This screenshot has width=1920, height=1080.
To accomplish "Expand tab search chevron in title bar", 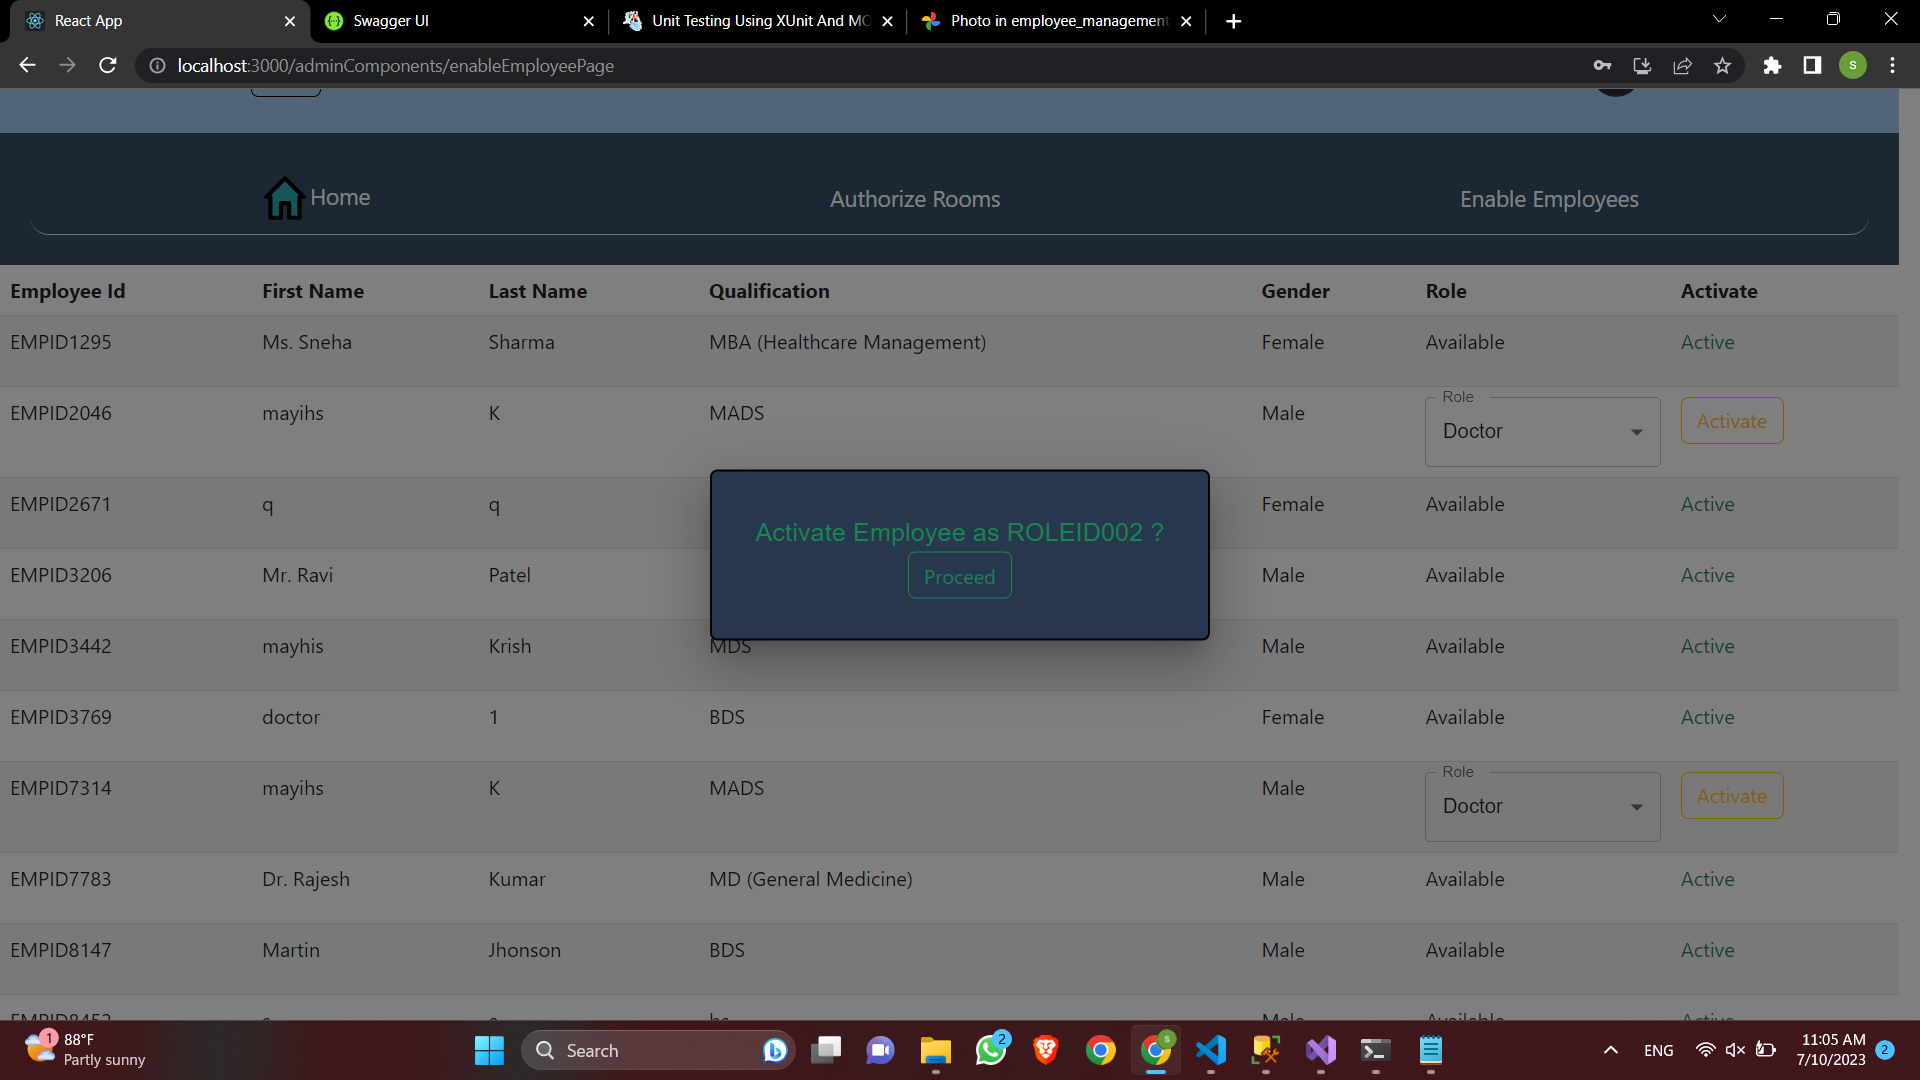I will [1719, 19].
